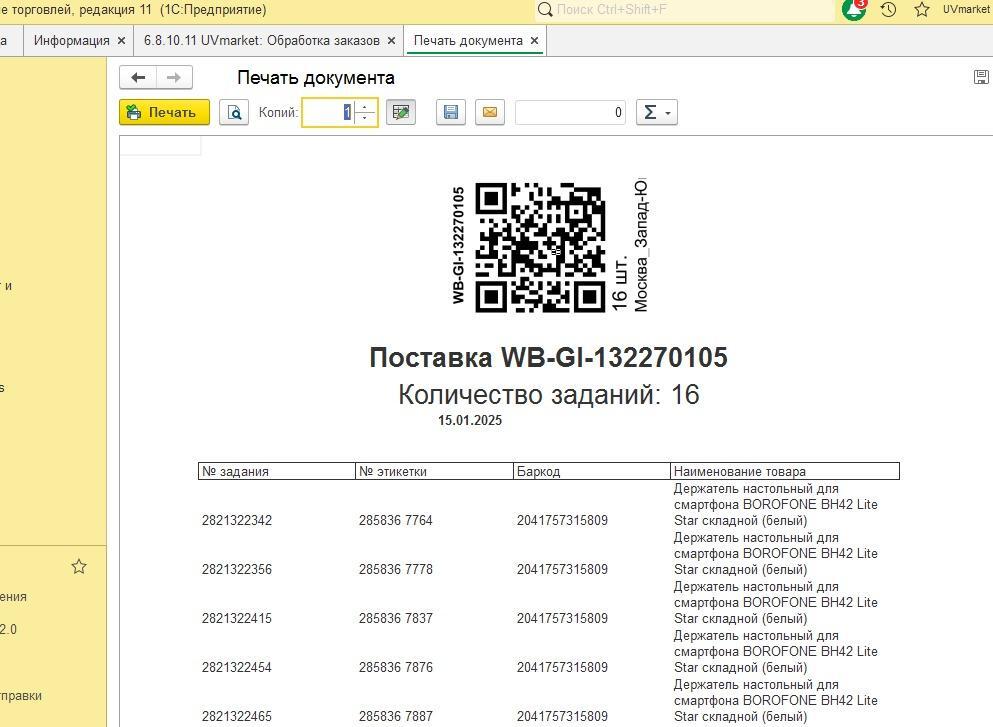The height and width of the screenshot is (727, 993).
Task: Increase copies with up stepper arrow
Action: (365, 106)
